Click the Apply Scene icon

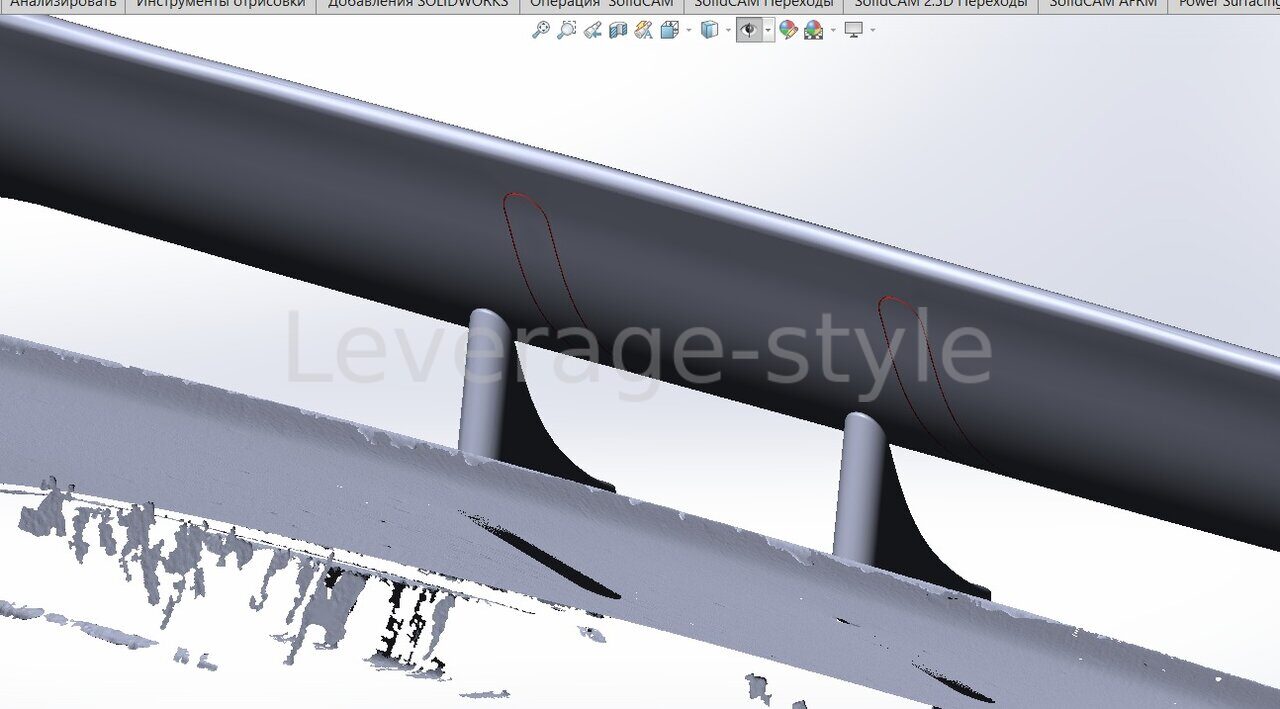(x=813, y=31)
